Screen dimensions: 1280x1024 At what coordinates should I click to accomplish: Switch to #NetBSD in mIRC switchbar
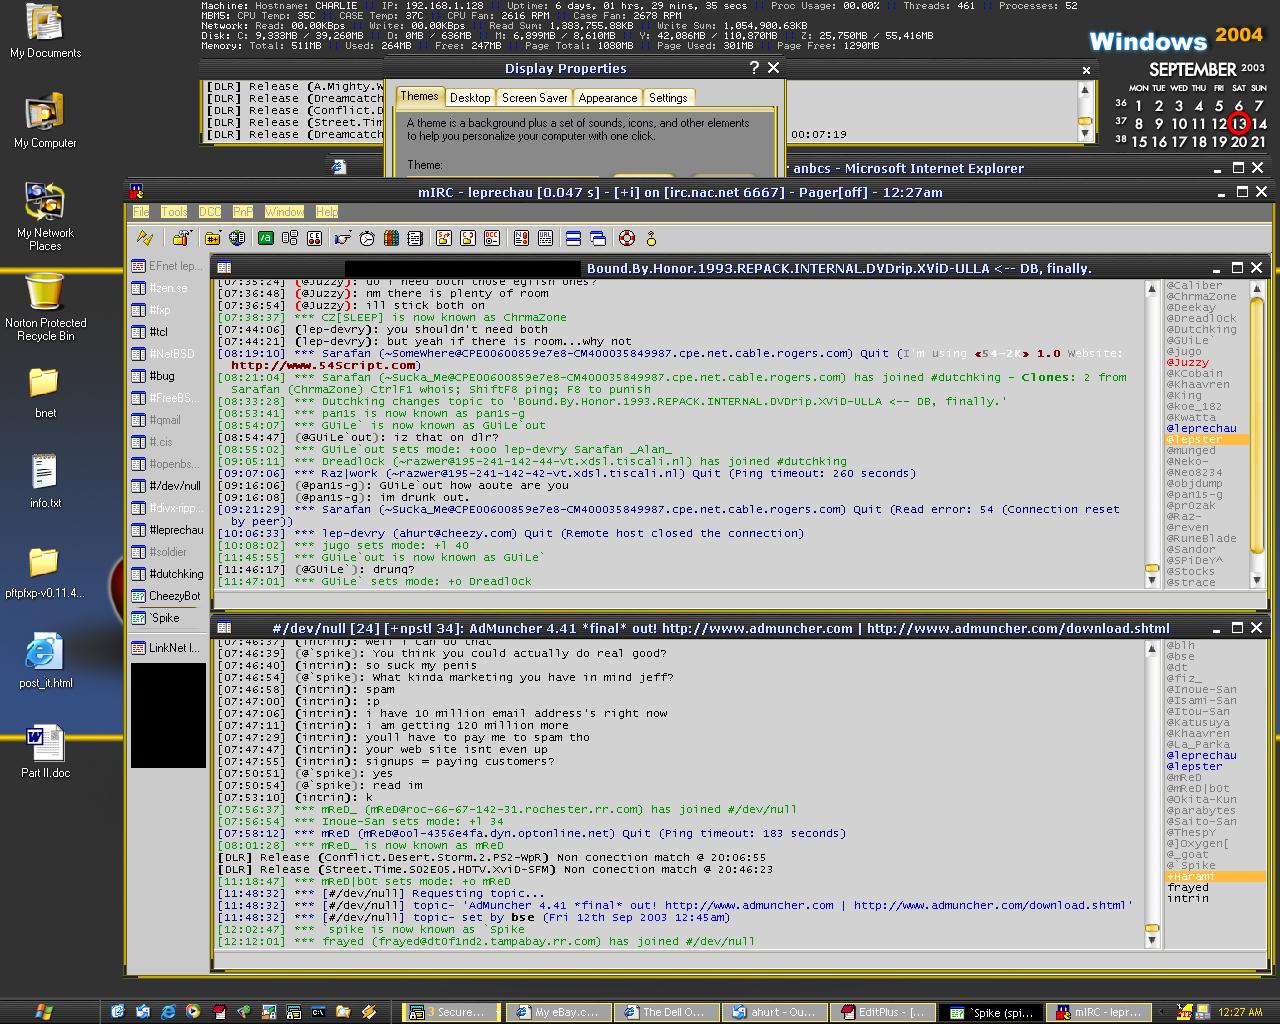[x=168, y=354]
